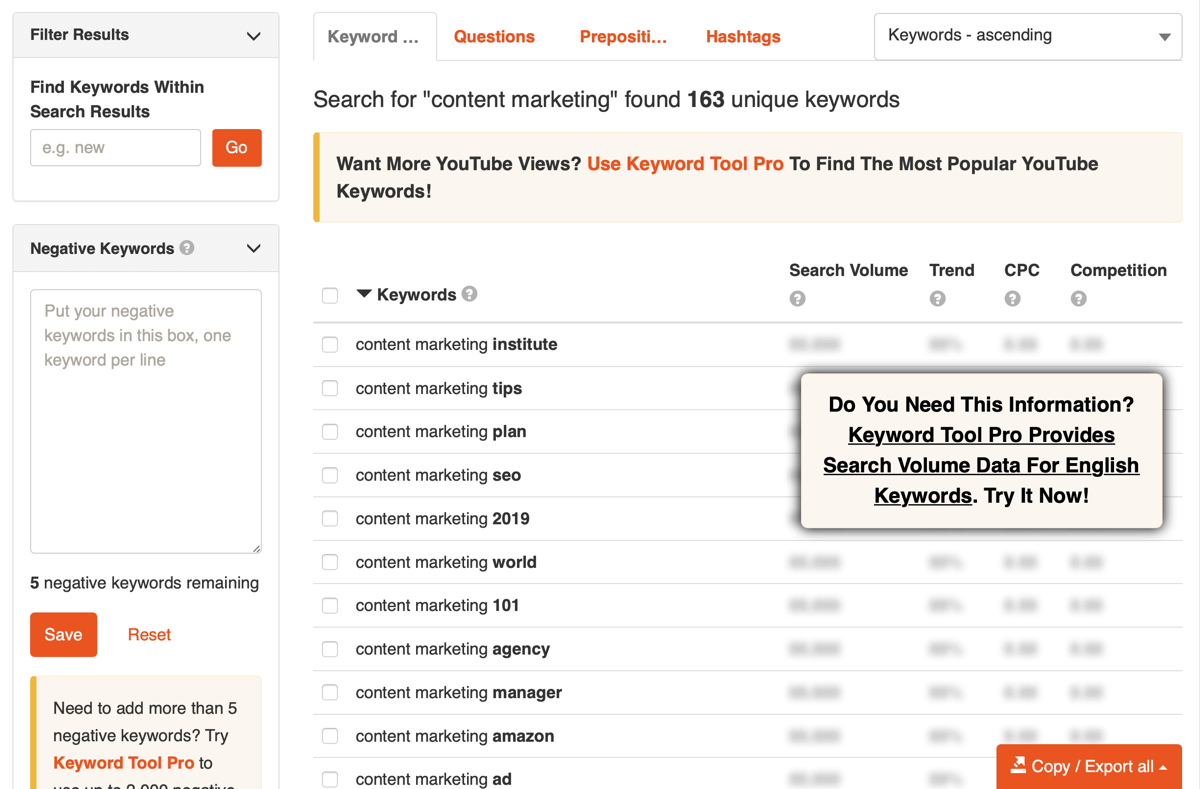1200x789 pixels.
Task: Click help icon under Trend column
Action: [937, 299]
